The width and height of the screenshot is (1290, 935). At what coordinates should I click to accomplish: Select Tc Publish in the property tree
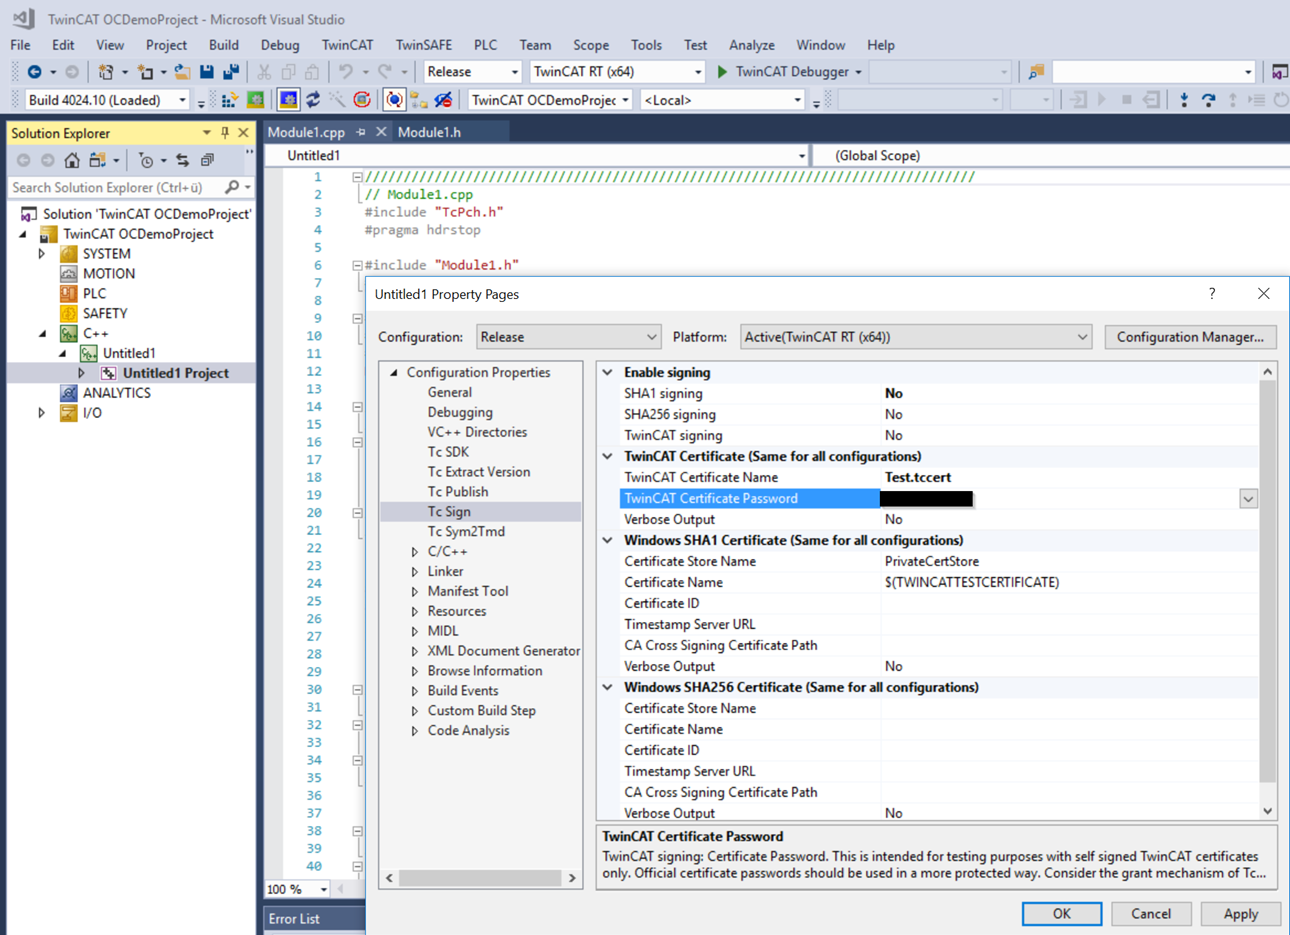click(x=458, y=492)
